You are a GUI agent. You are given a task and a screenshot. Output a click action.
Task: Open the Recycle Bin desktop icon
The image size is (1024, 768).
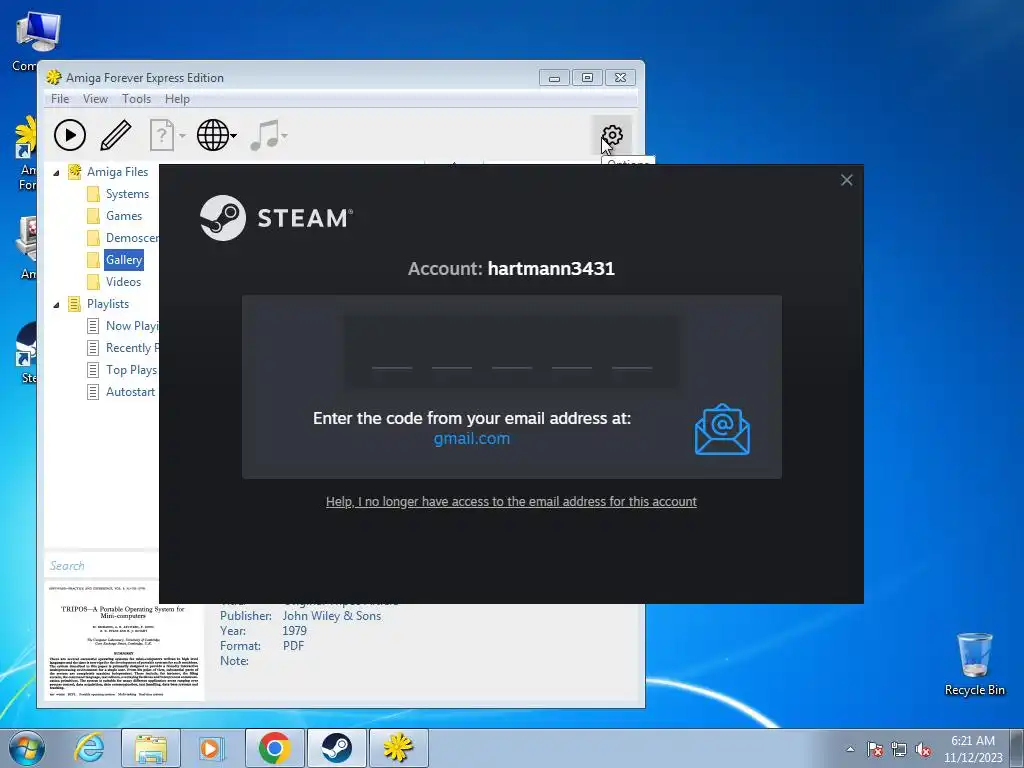click(x=974, y=664)
